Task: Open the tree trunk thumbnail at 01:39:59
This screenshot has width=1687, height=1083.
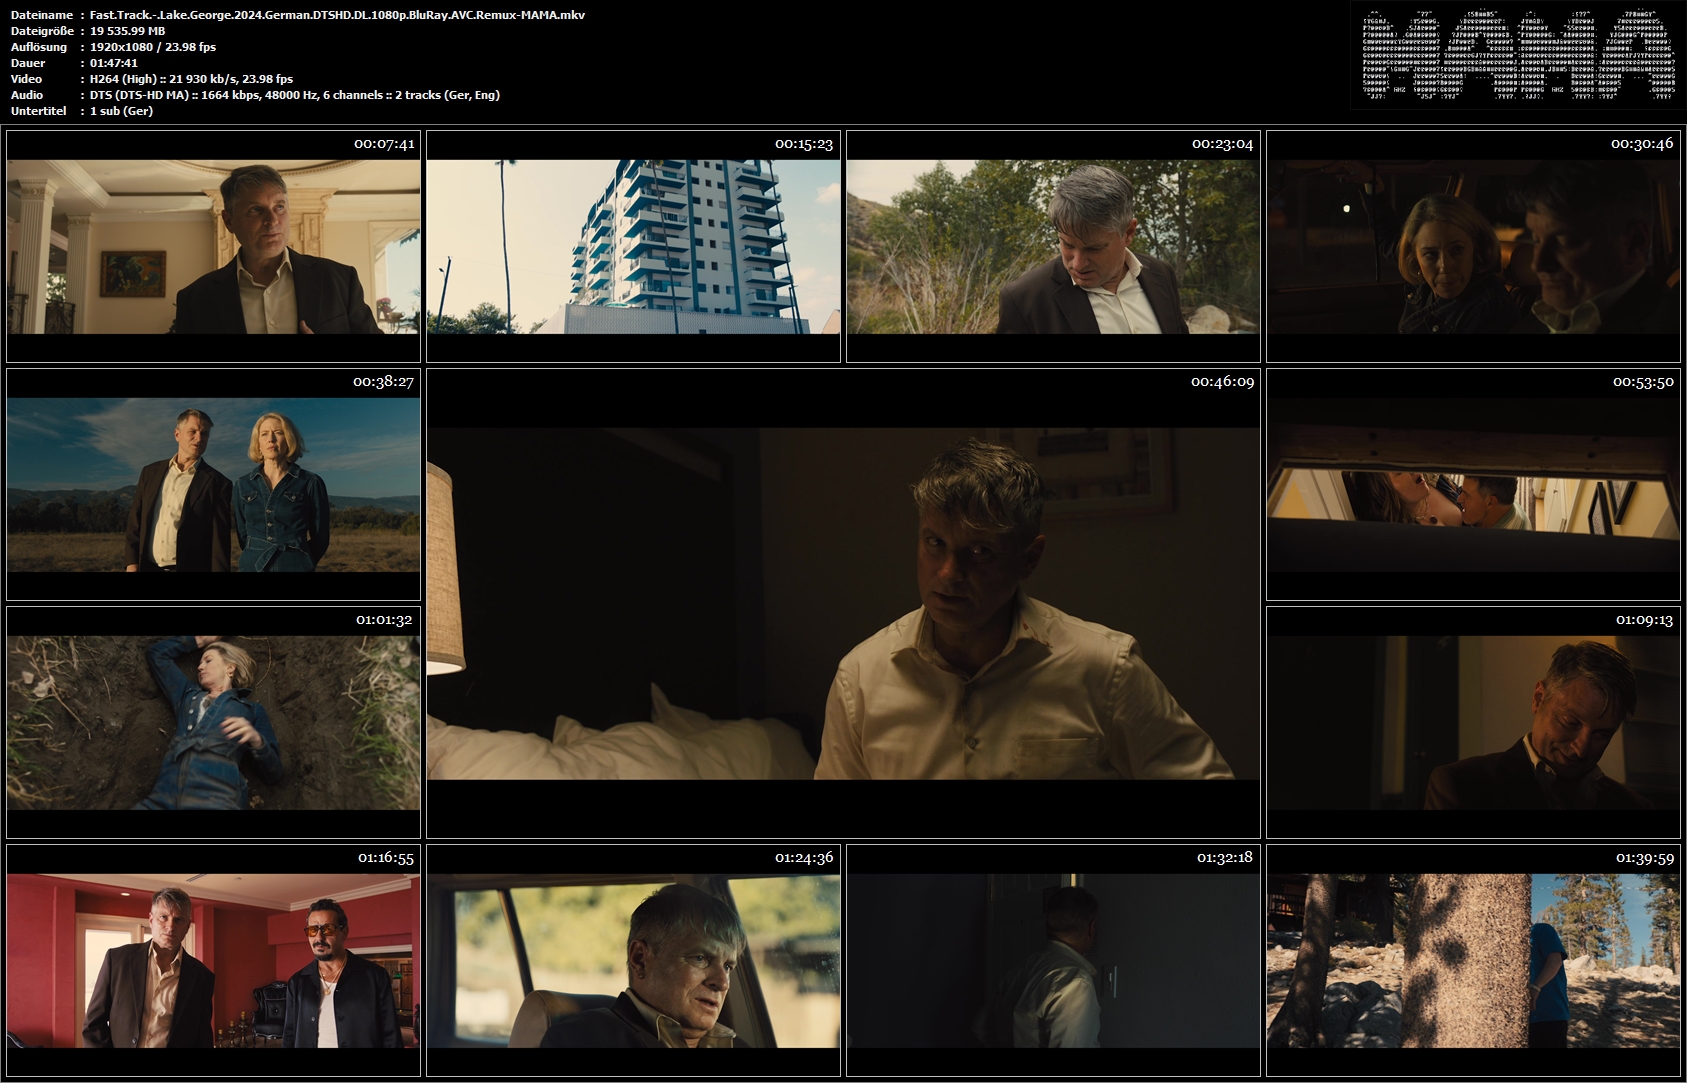Action: (1473, 960)
